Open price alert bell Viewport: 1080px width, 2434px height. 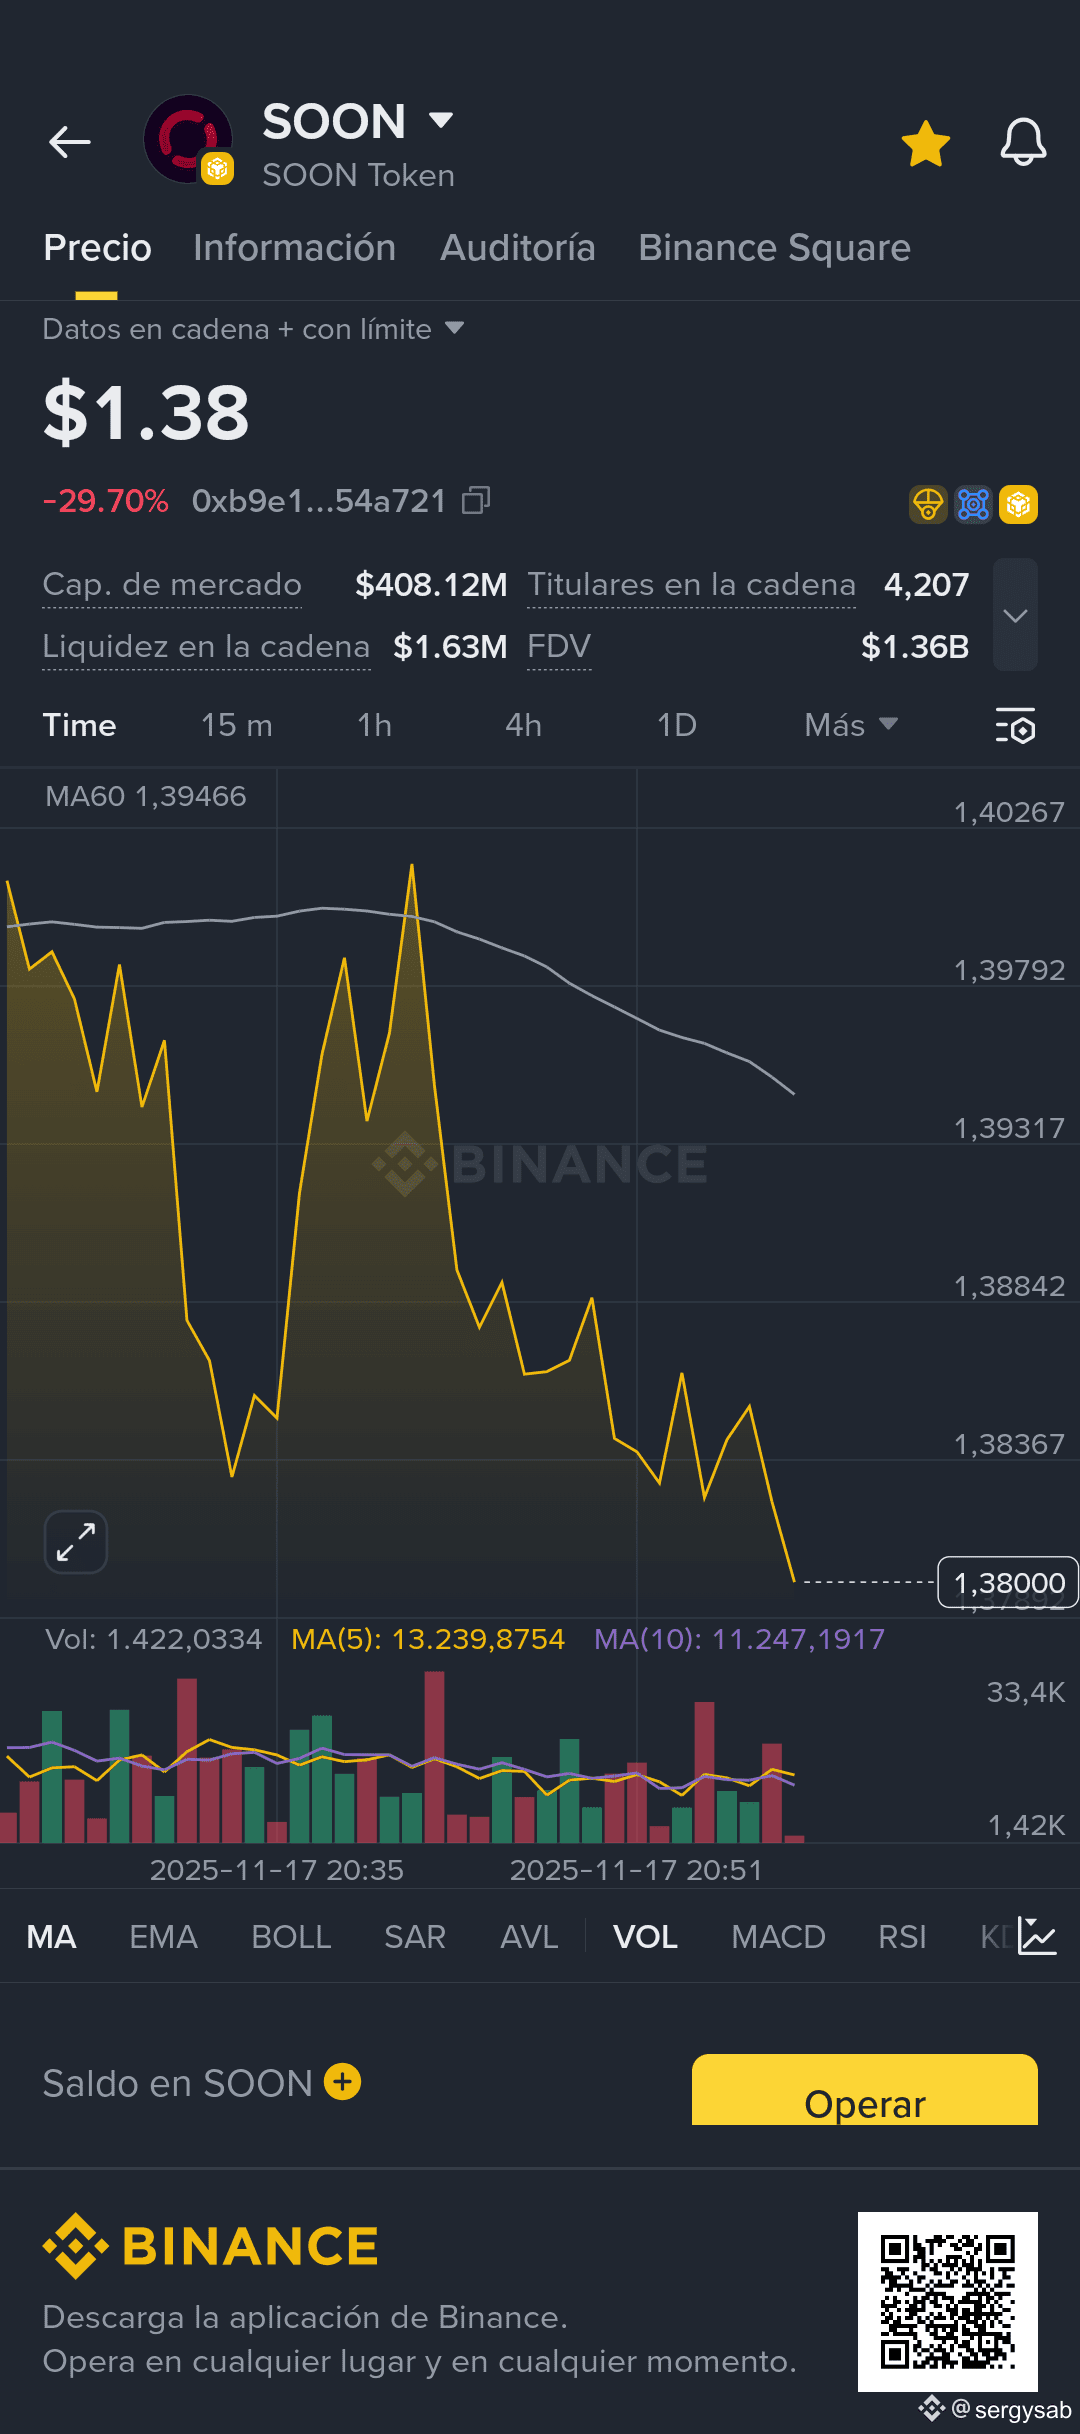coord(1023,142)
